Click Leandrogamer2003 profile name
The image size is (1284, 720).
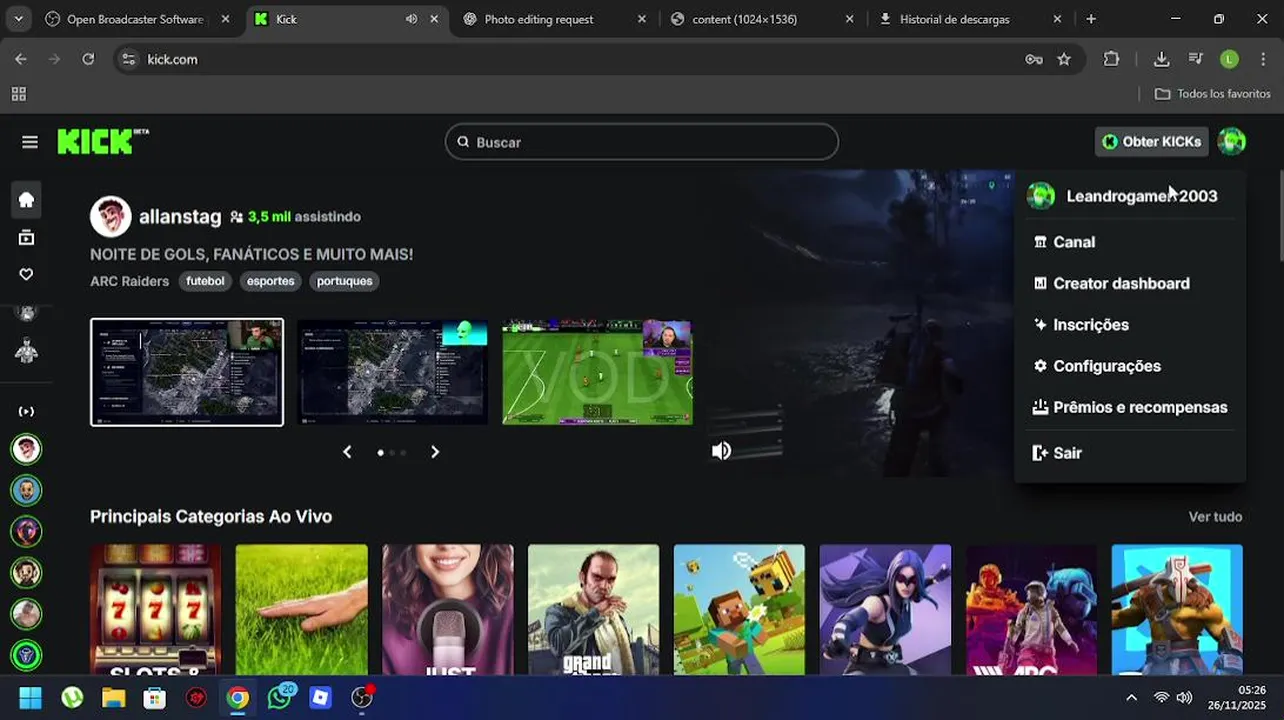[x=1142, y=196]
